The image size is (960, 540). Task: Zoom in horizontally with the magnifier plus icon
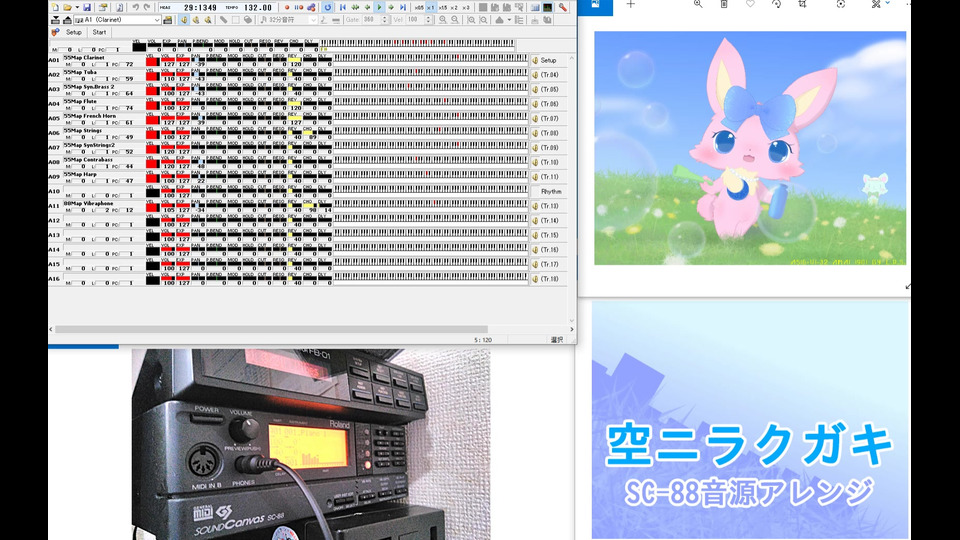click(443, 20)
